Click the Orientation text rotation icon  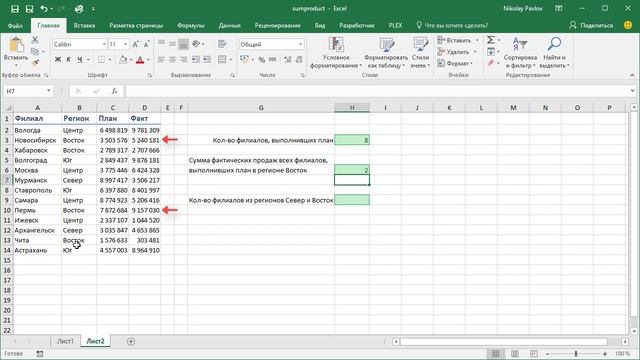(196, 44)
